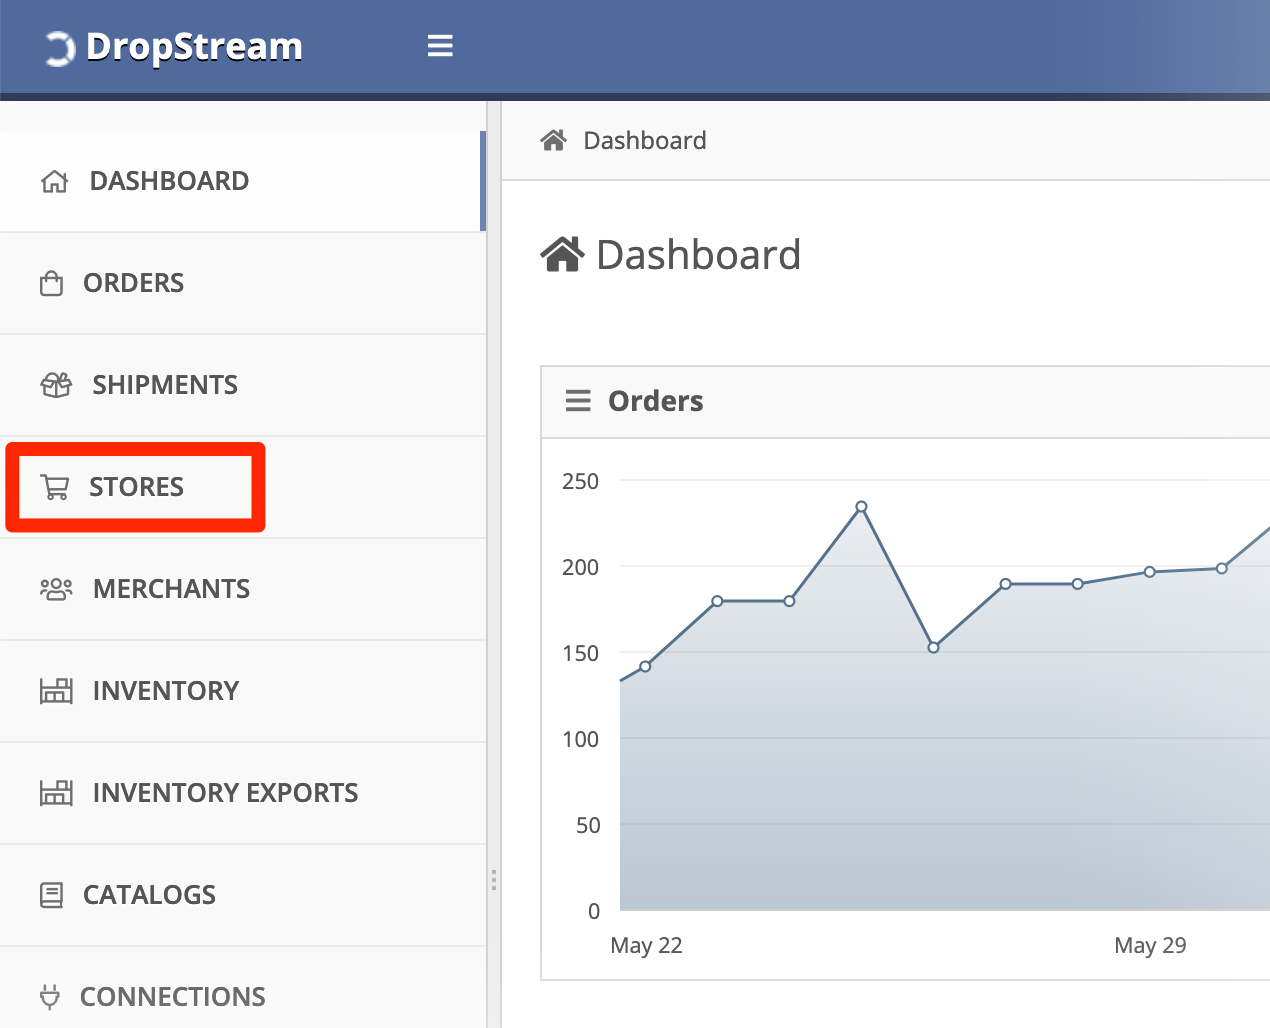The height and width of the screenshot is (1028, 1270).
Task: Click the Dashboard house icon in sidebar
Action: click(x=54, y=182)
